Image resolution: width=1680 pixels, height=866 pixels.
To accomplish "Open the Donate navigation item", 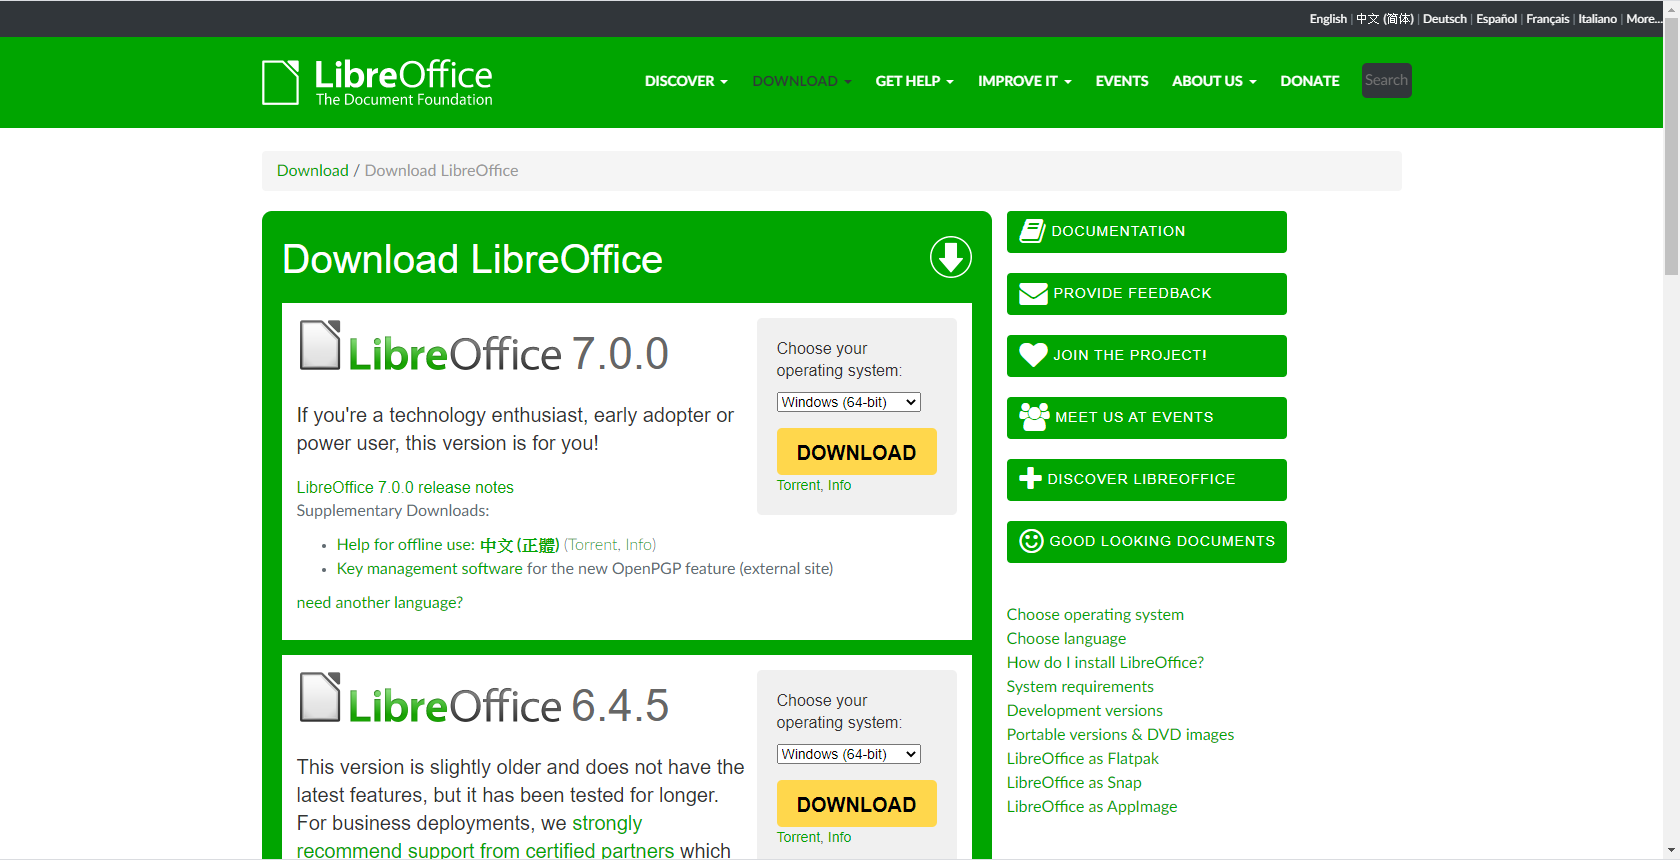I will point(1310,81).
